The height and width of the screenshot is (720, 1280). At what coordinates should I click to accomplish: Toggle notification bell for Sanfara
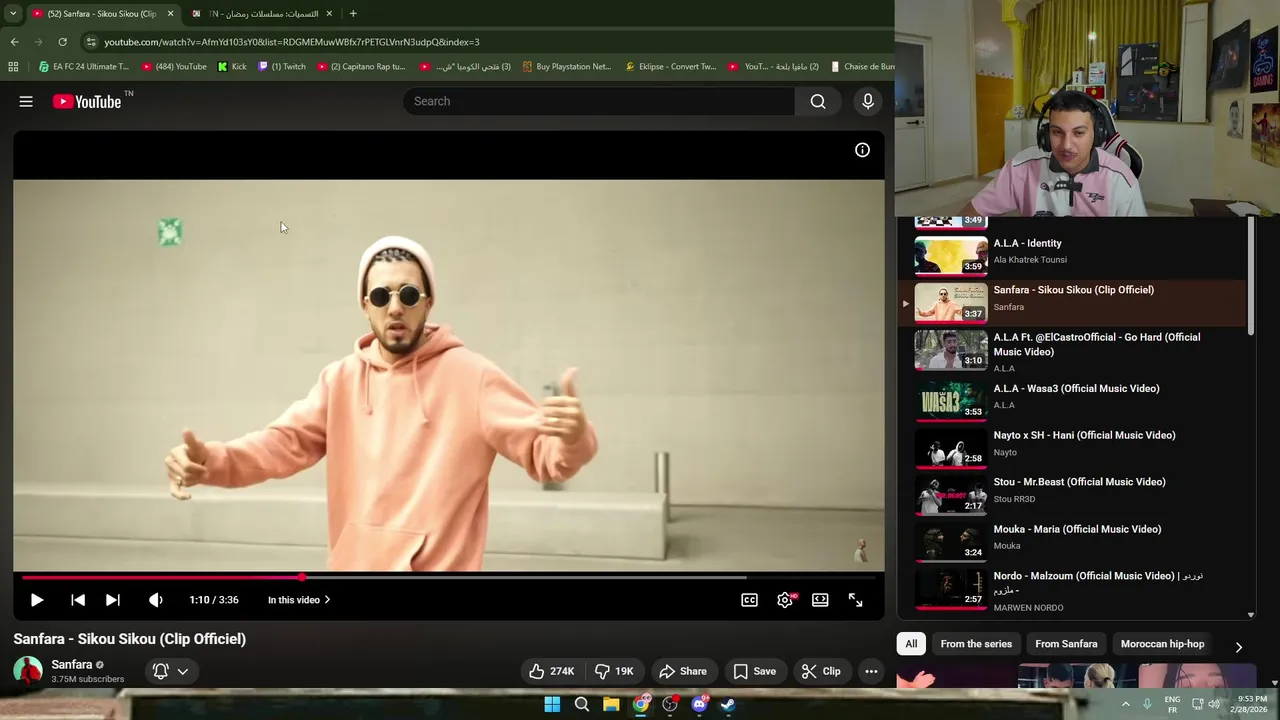pos(160,671)
